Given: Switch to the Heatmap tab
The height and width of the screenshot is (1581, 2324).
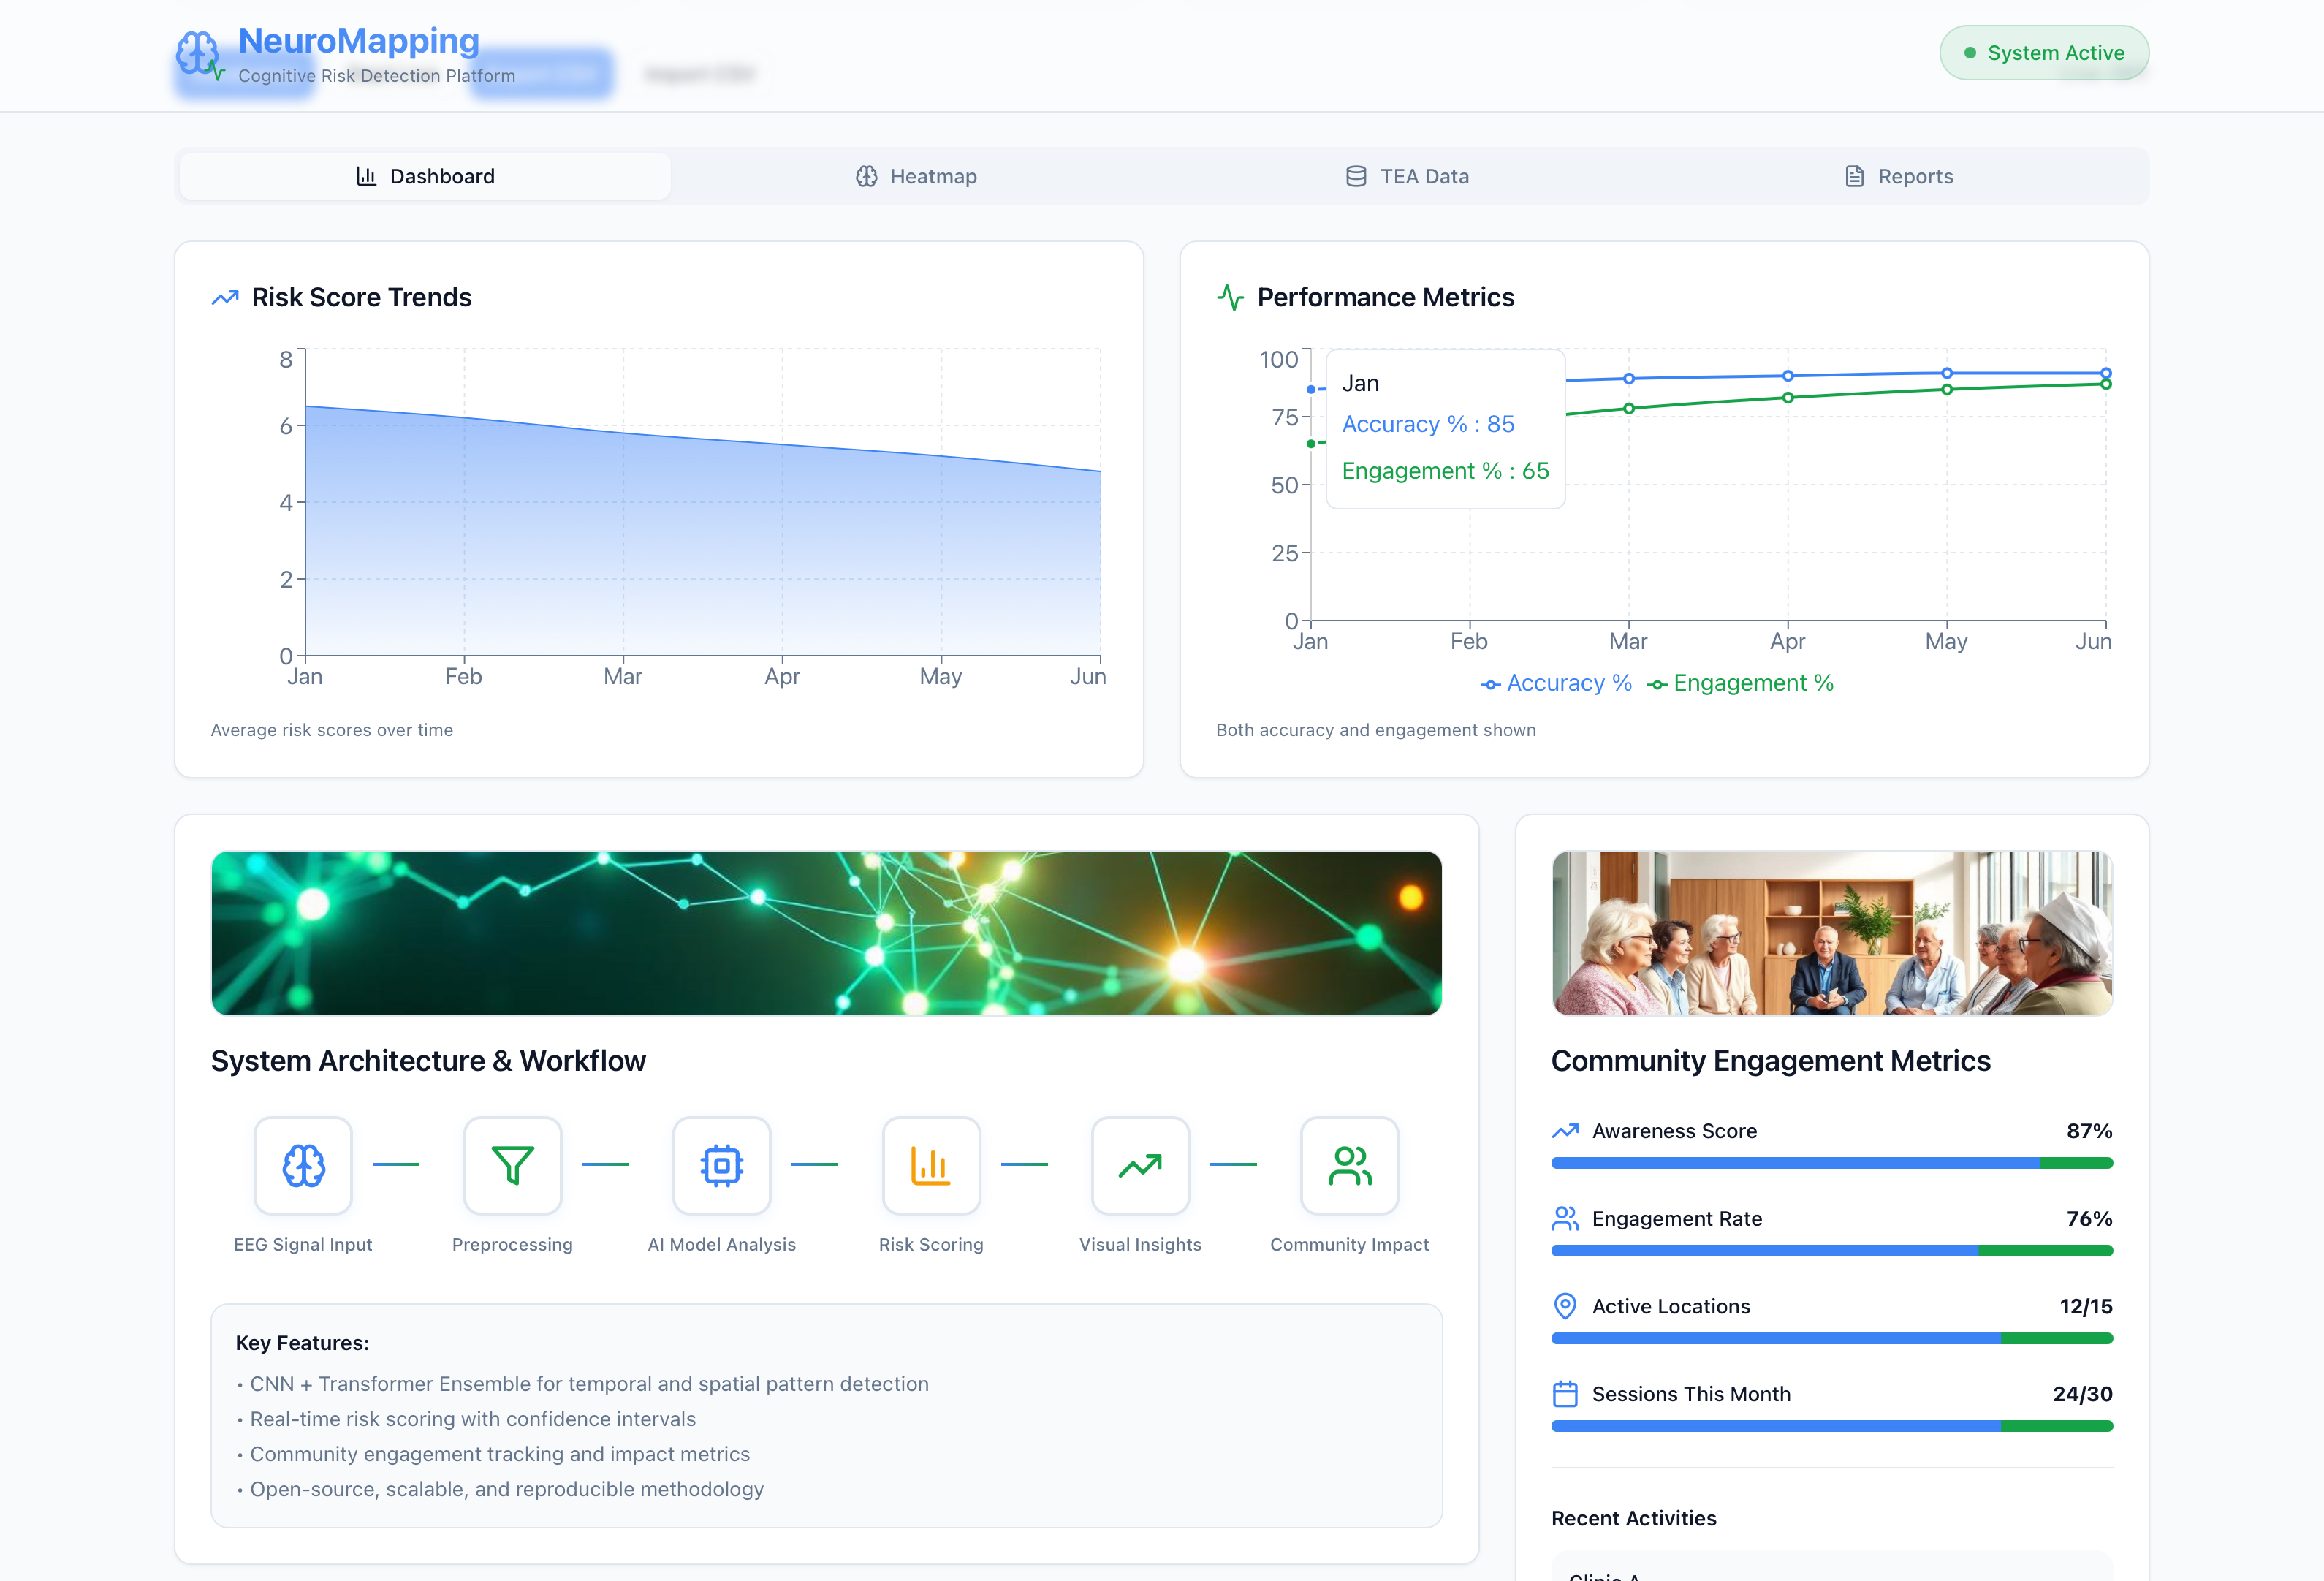Looking at the screenshot, I should 916,176.
